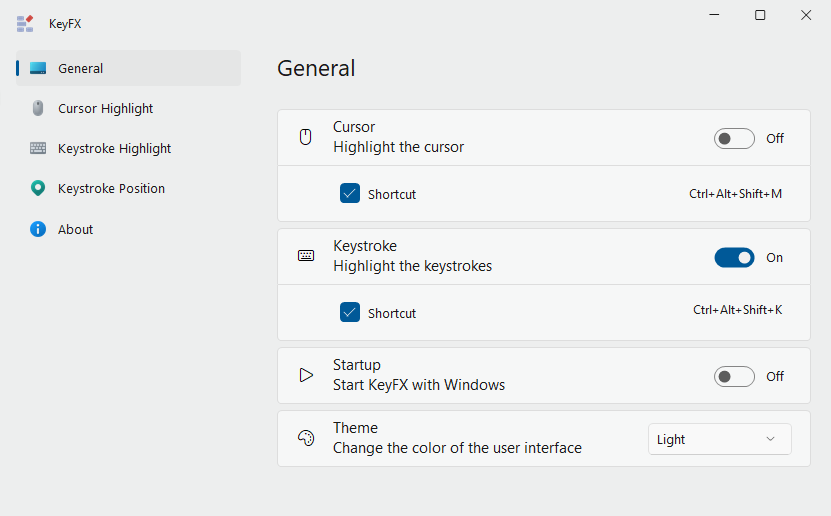Uncheck the Cursor Shortcut checkbox
The image size is (831, 516).
tap(350, 194)
